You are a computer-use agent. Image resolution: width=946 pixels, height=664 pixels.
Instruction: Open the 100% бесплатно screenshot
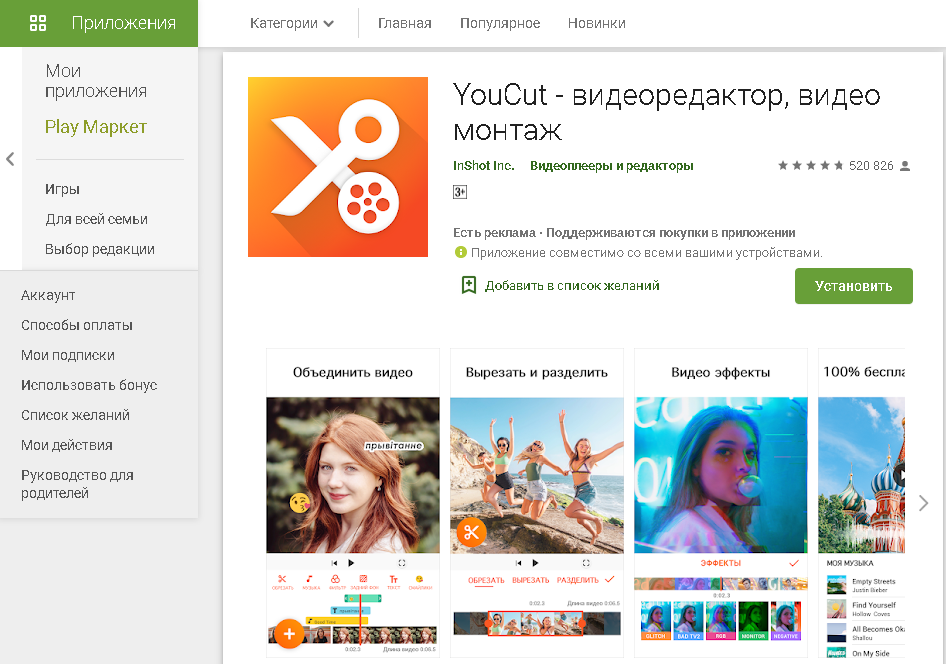(x=862, y=503)
